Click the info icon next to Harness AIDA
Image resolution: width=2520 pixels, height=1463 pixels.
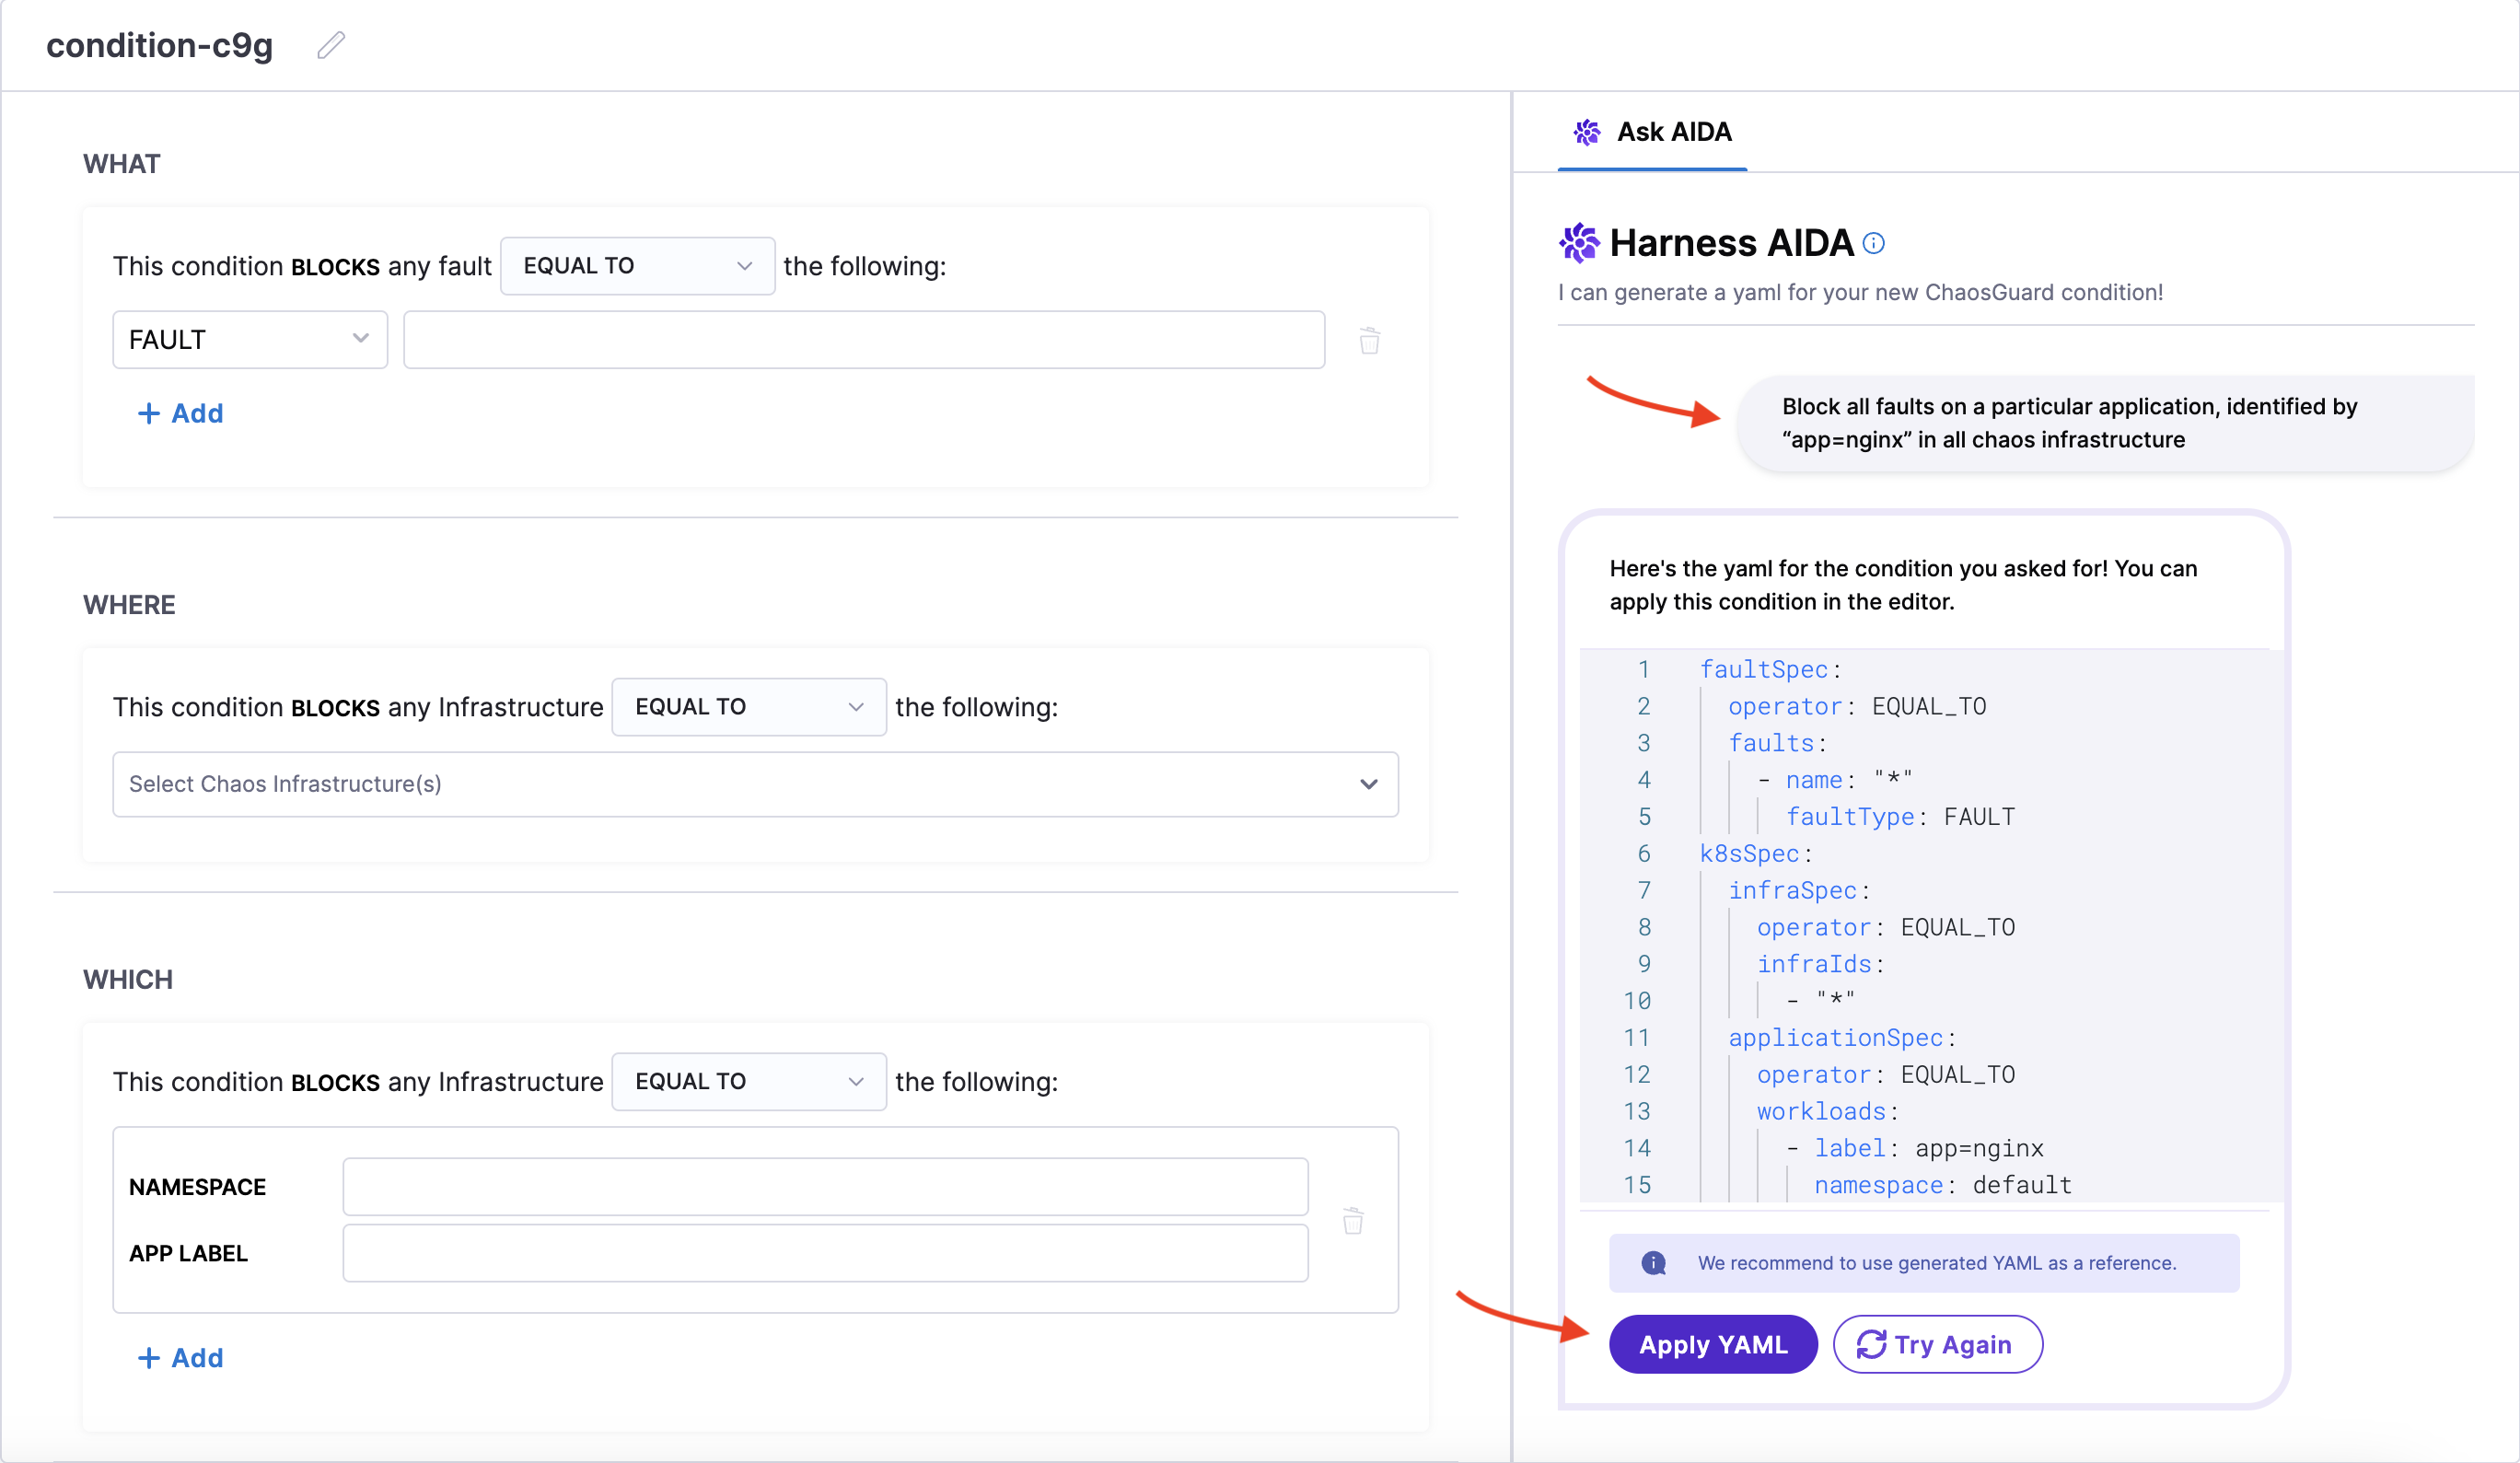[x=1874, y=243]
